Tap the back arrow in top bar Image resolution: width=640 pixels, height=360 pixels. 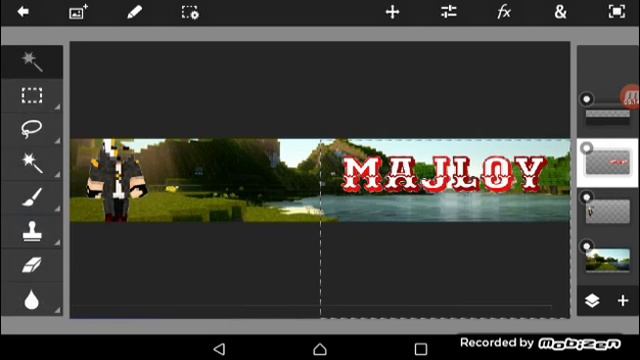[x=23, y=12]
